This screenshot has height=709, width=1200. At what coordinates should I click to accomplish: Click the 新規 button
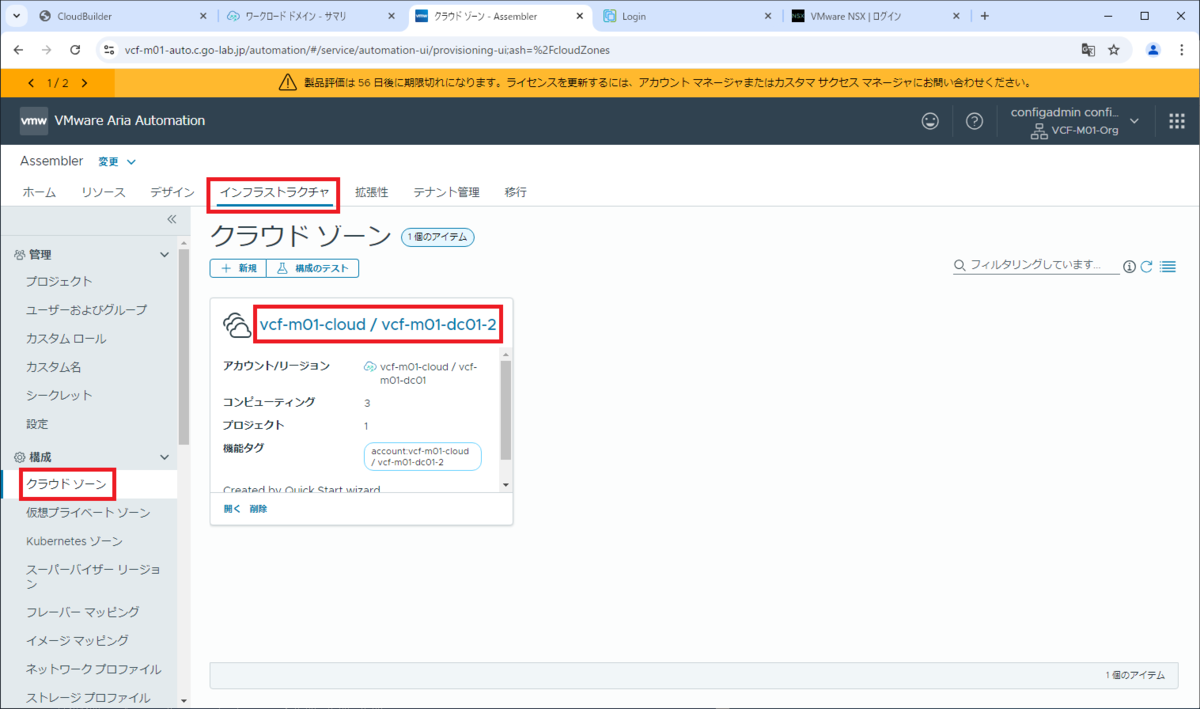238,268
